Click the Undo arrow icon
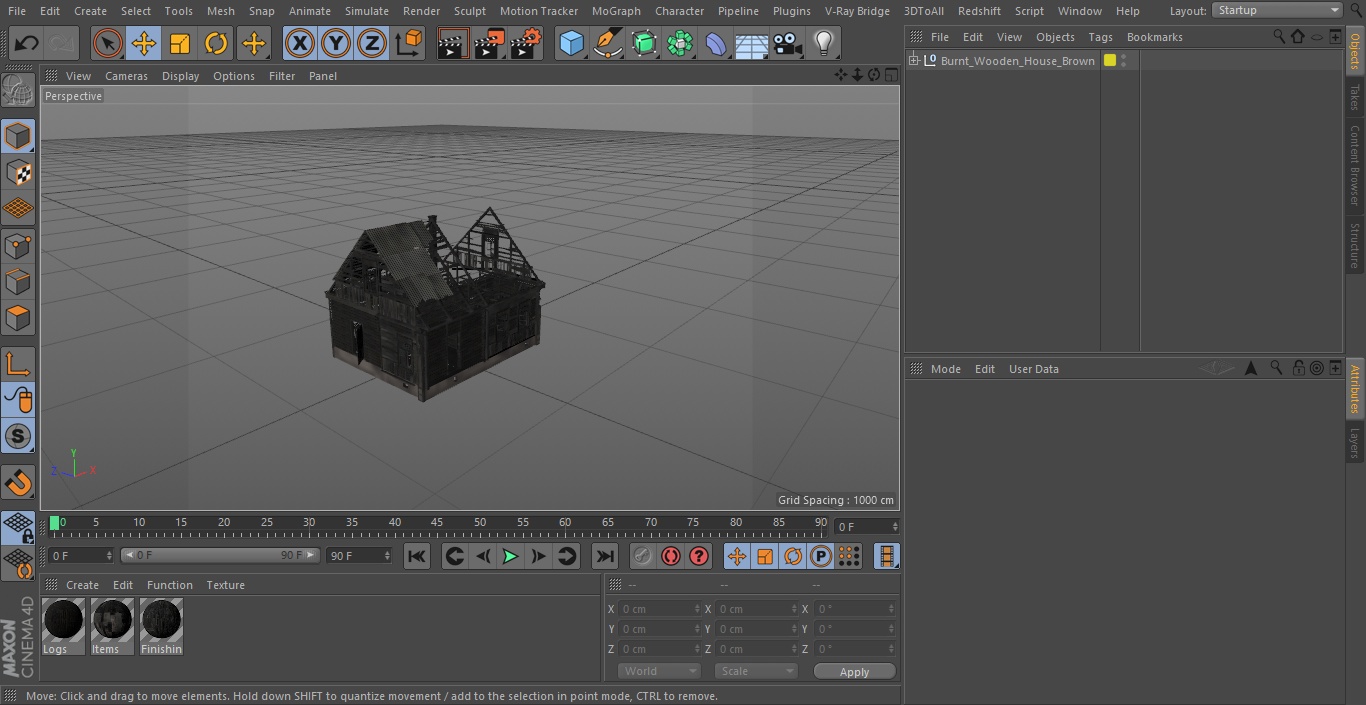1366x705 pixels. click(x=27, y=43)
